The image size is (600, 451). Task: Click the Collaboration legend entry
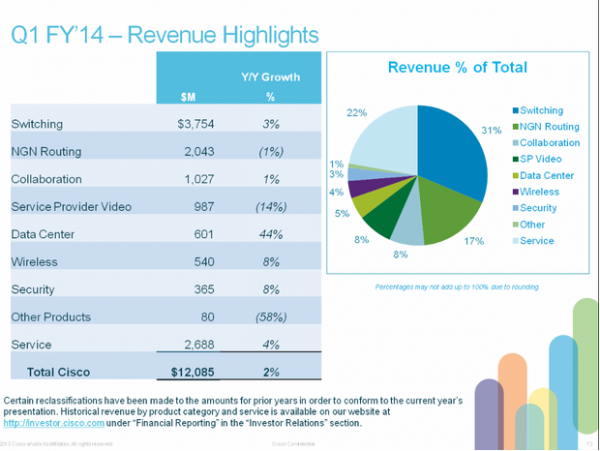tap(546, 143)
